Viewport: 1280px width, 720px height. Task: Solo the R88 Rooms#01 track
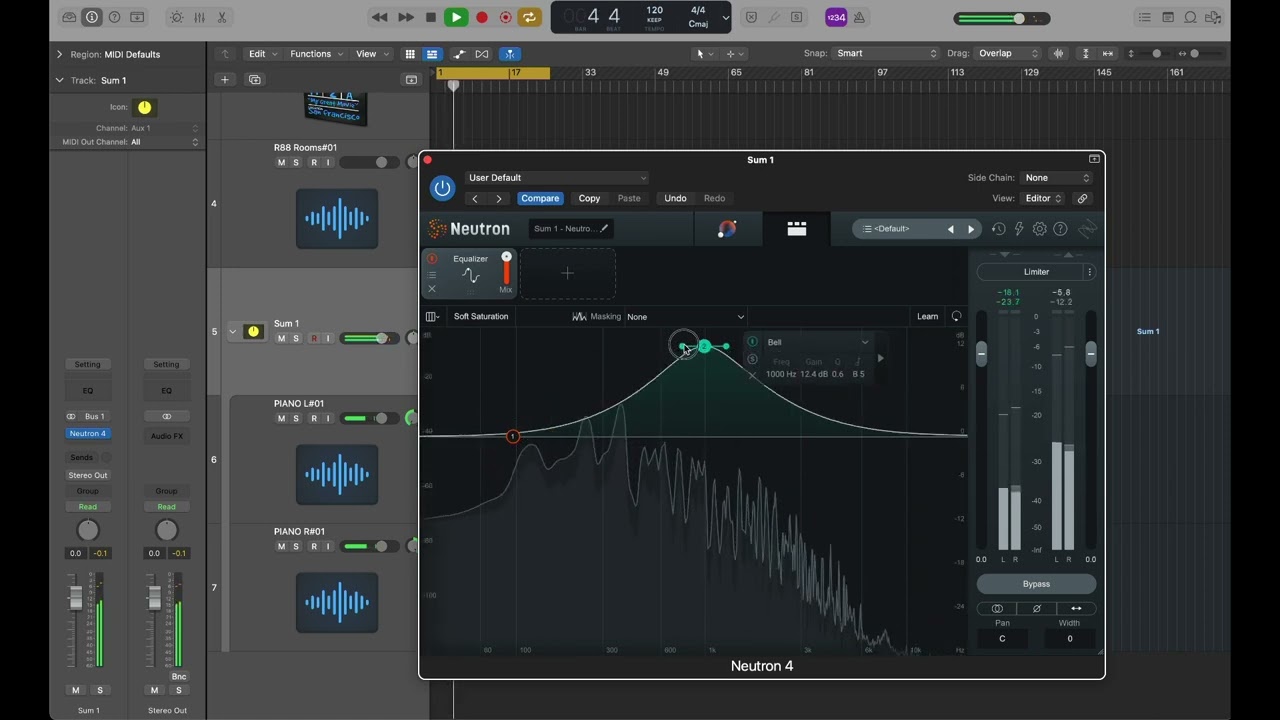[x=296, y=162]
